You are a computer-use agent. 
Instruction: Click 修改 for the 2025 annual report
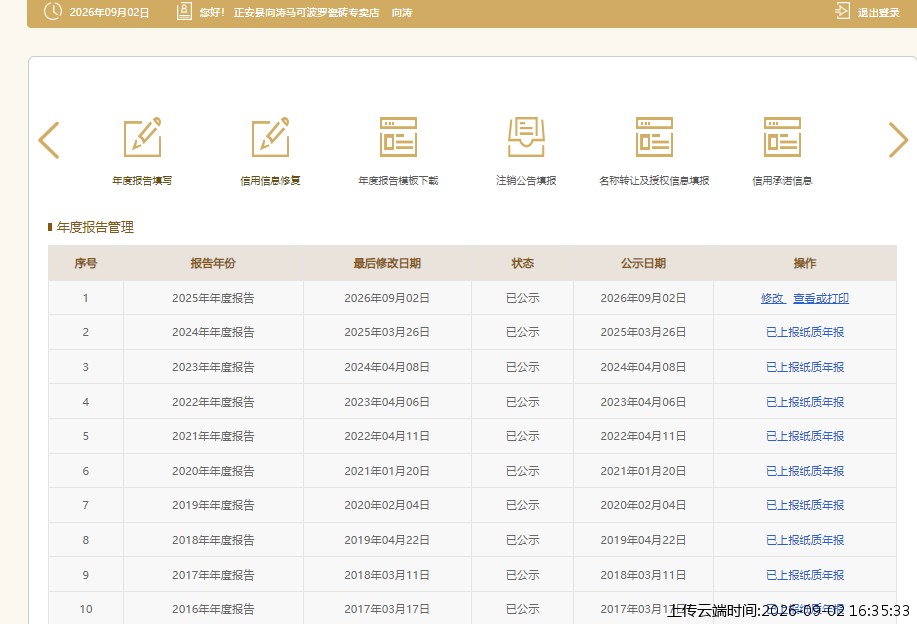coord(773,298)
